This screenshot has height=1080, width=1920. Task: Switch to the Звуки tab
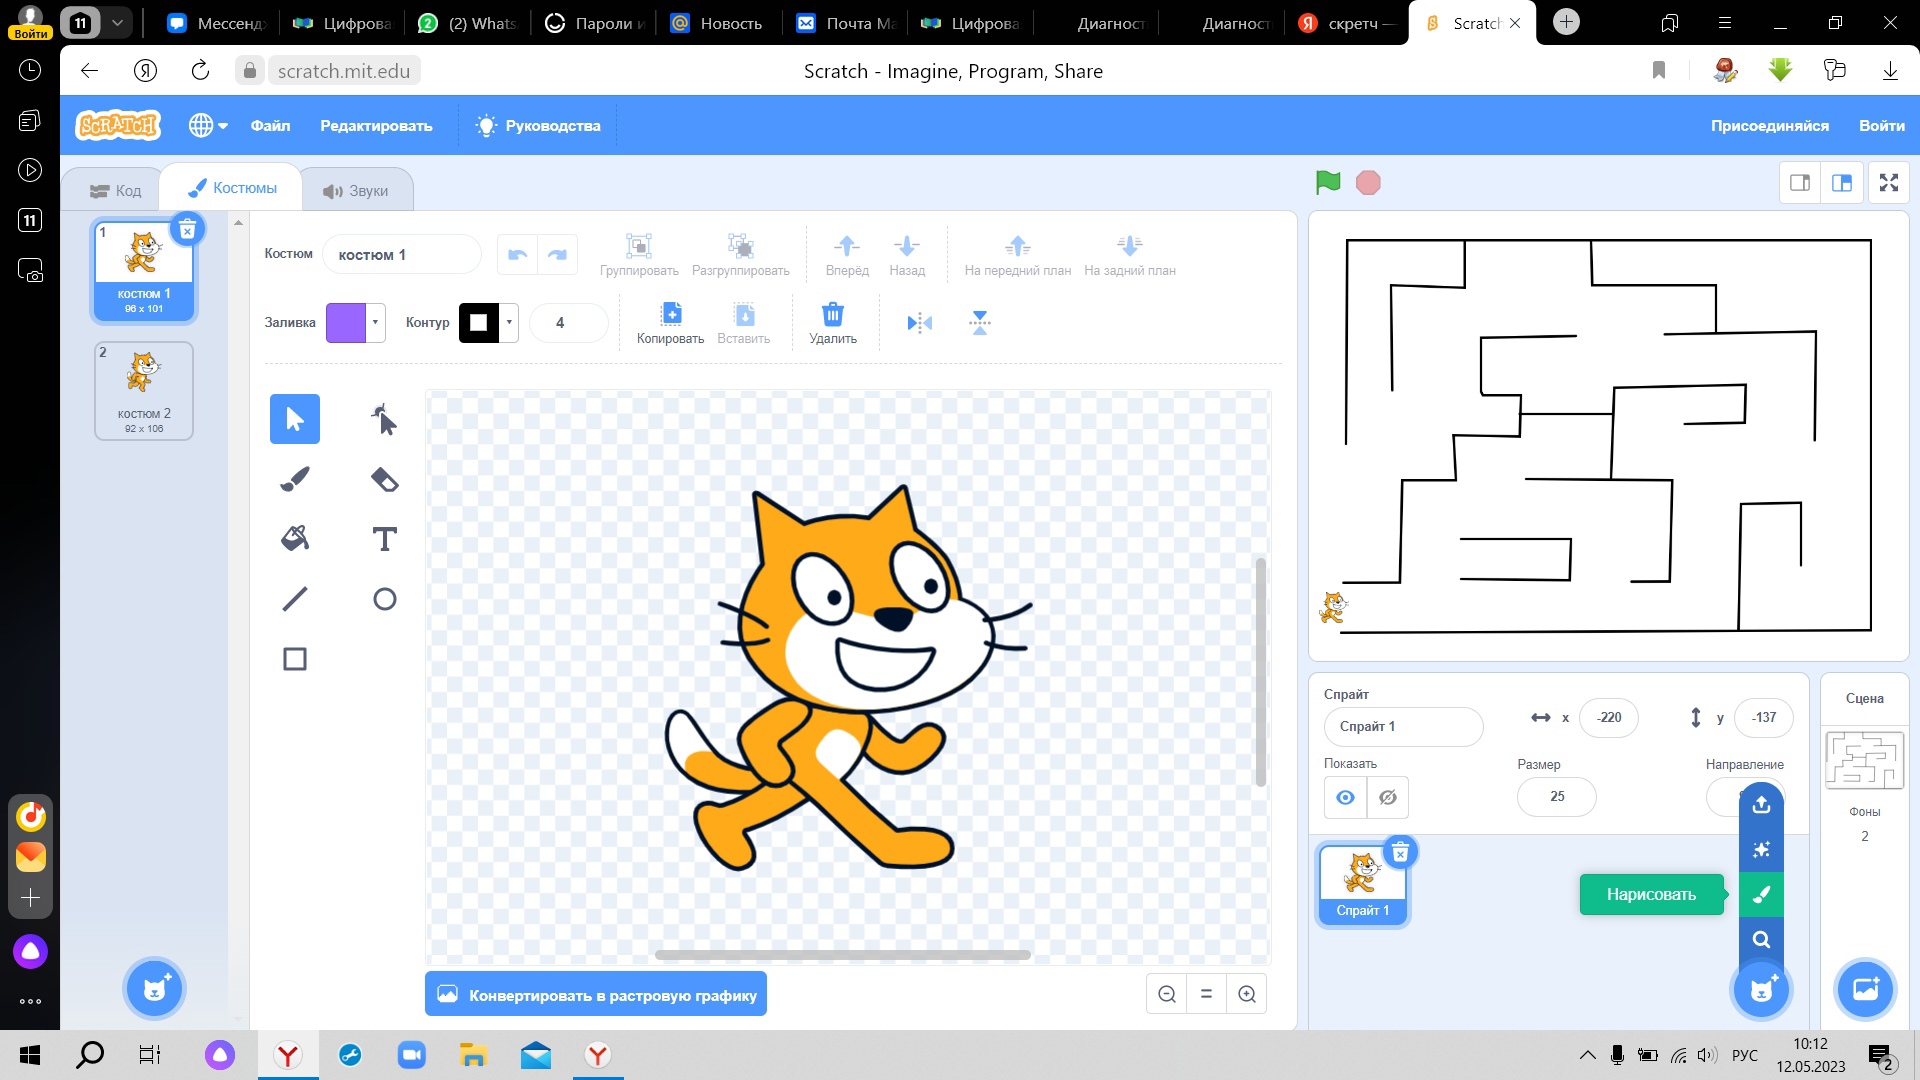coord(356,190)
